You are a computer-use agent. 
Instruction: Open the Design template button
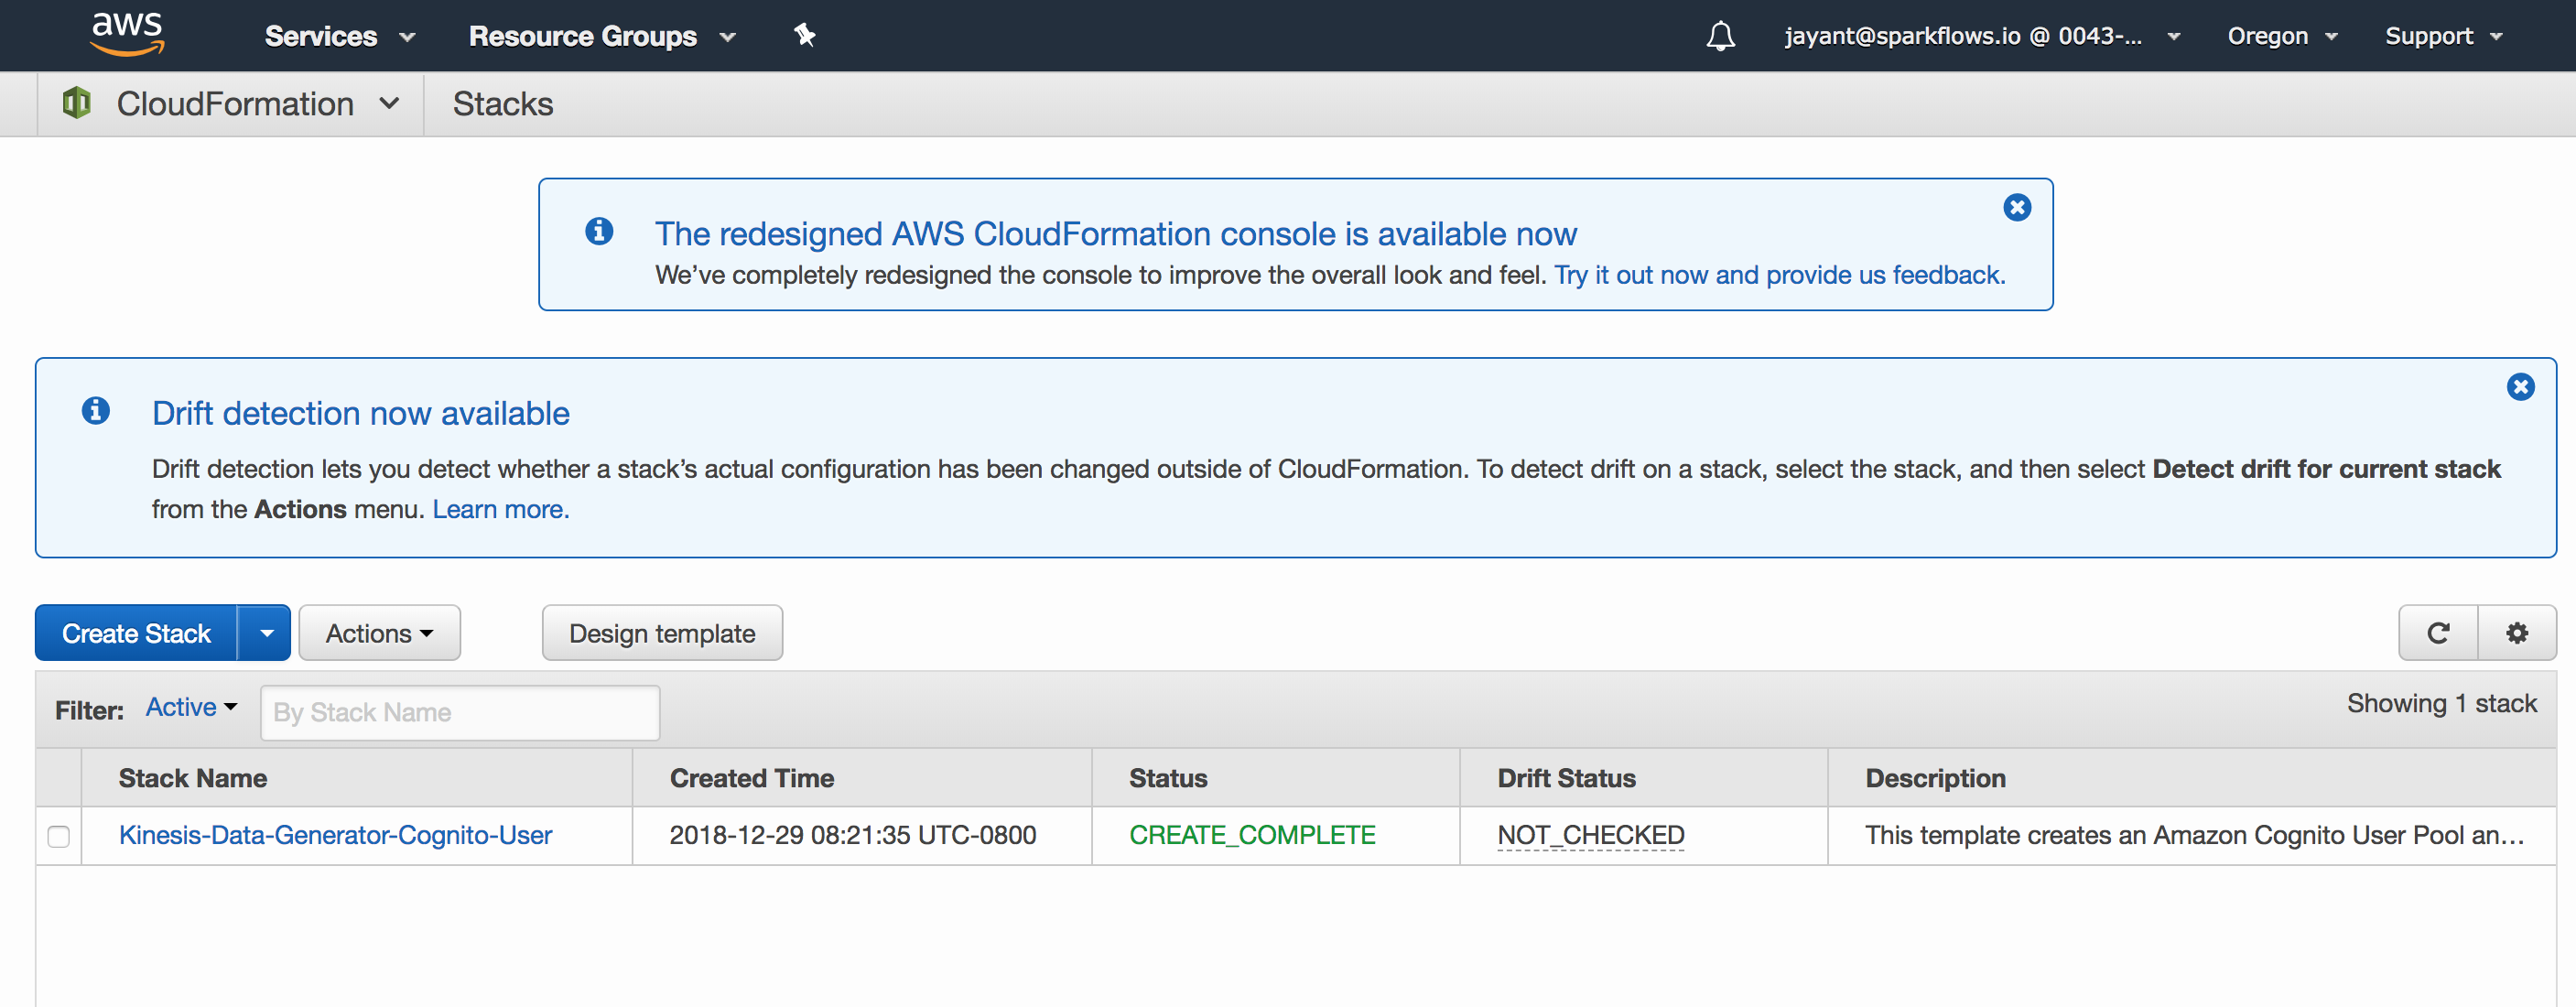[662, 633]
